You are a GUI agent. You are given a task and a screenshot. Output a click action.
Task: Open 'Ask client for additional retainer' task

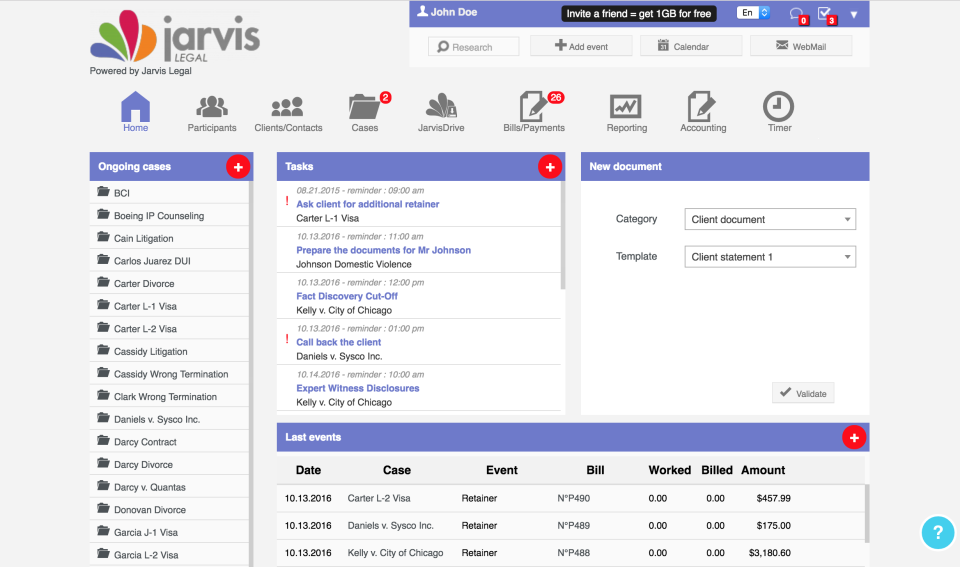367,204
